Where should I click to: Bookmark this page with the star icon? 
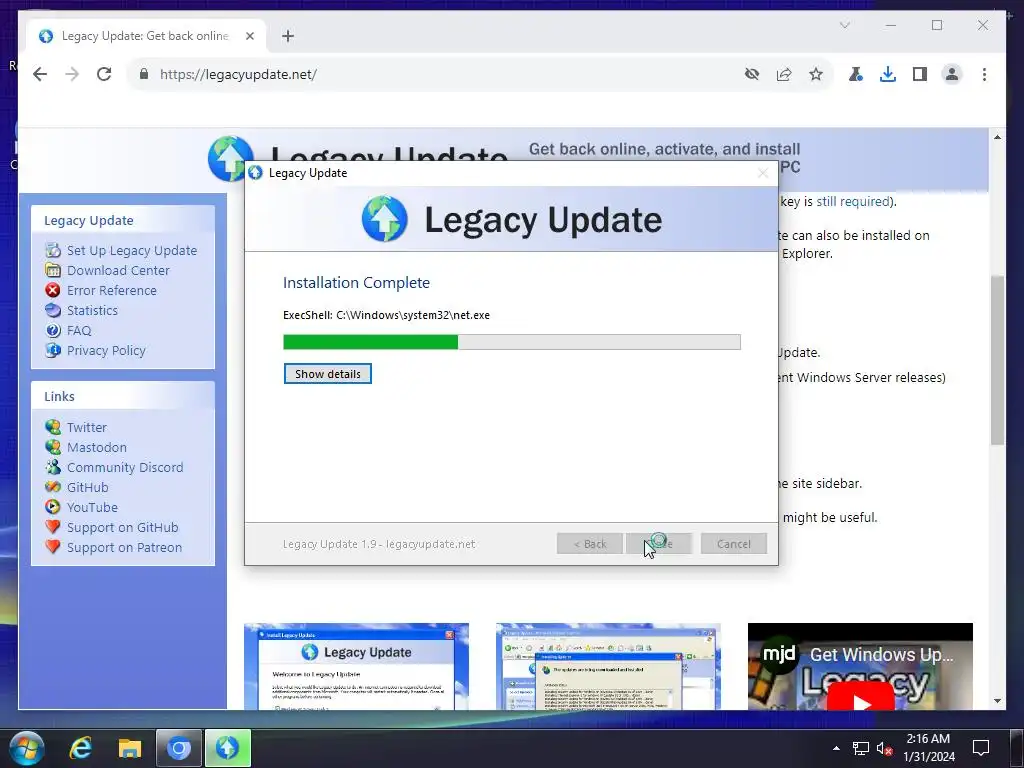(816, 74)
